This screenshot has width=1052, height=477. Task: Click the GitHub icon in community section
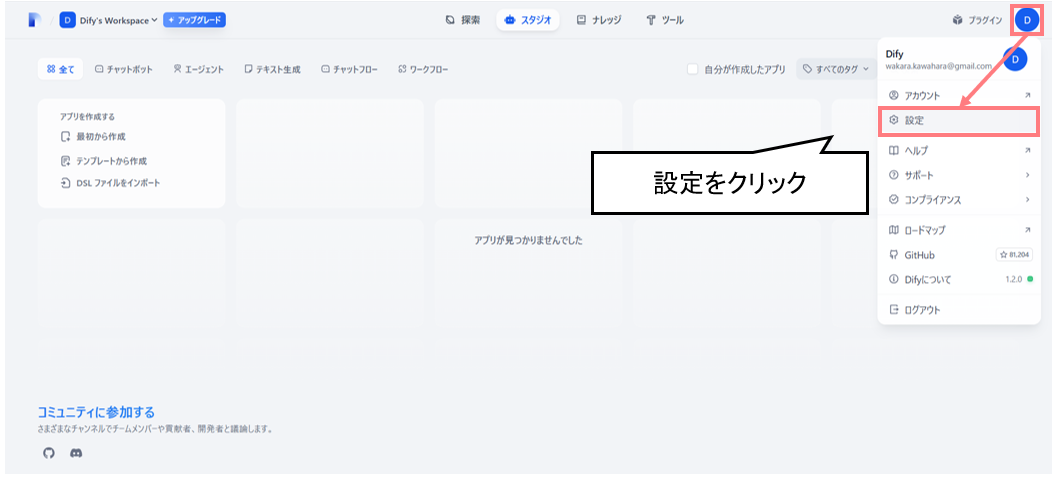48,453
